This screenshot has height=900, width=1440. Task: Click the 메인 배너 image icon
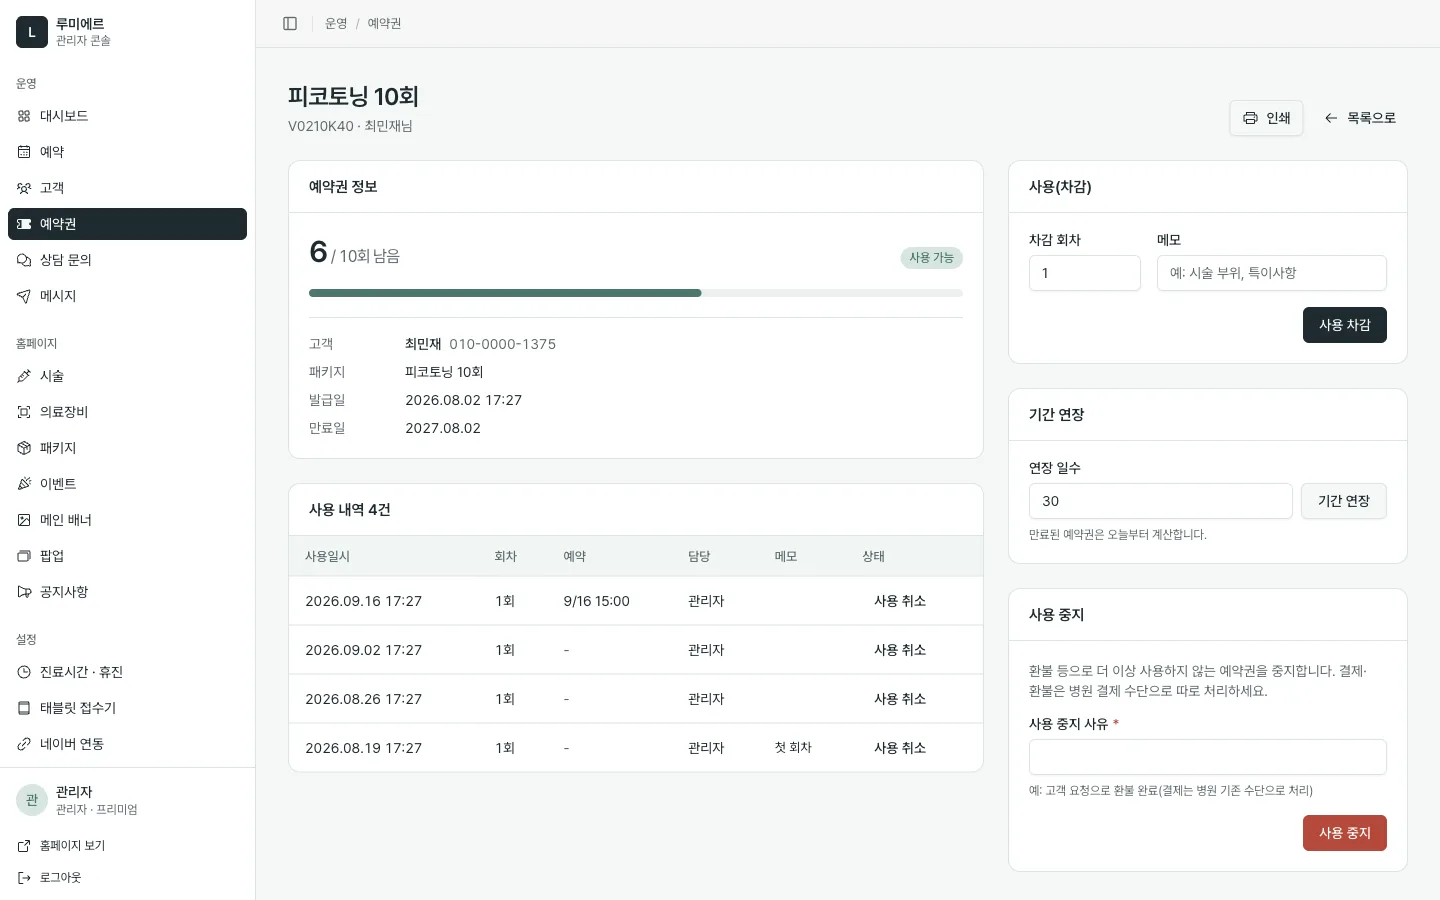[x=24, y=520]
